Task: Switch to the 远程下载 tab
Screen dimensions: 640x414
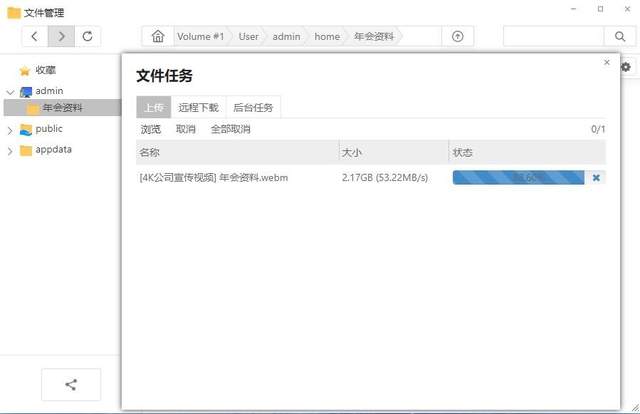Action: 198,107
